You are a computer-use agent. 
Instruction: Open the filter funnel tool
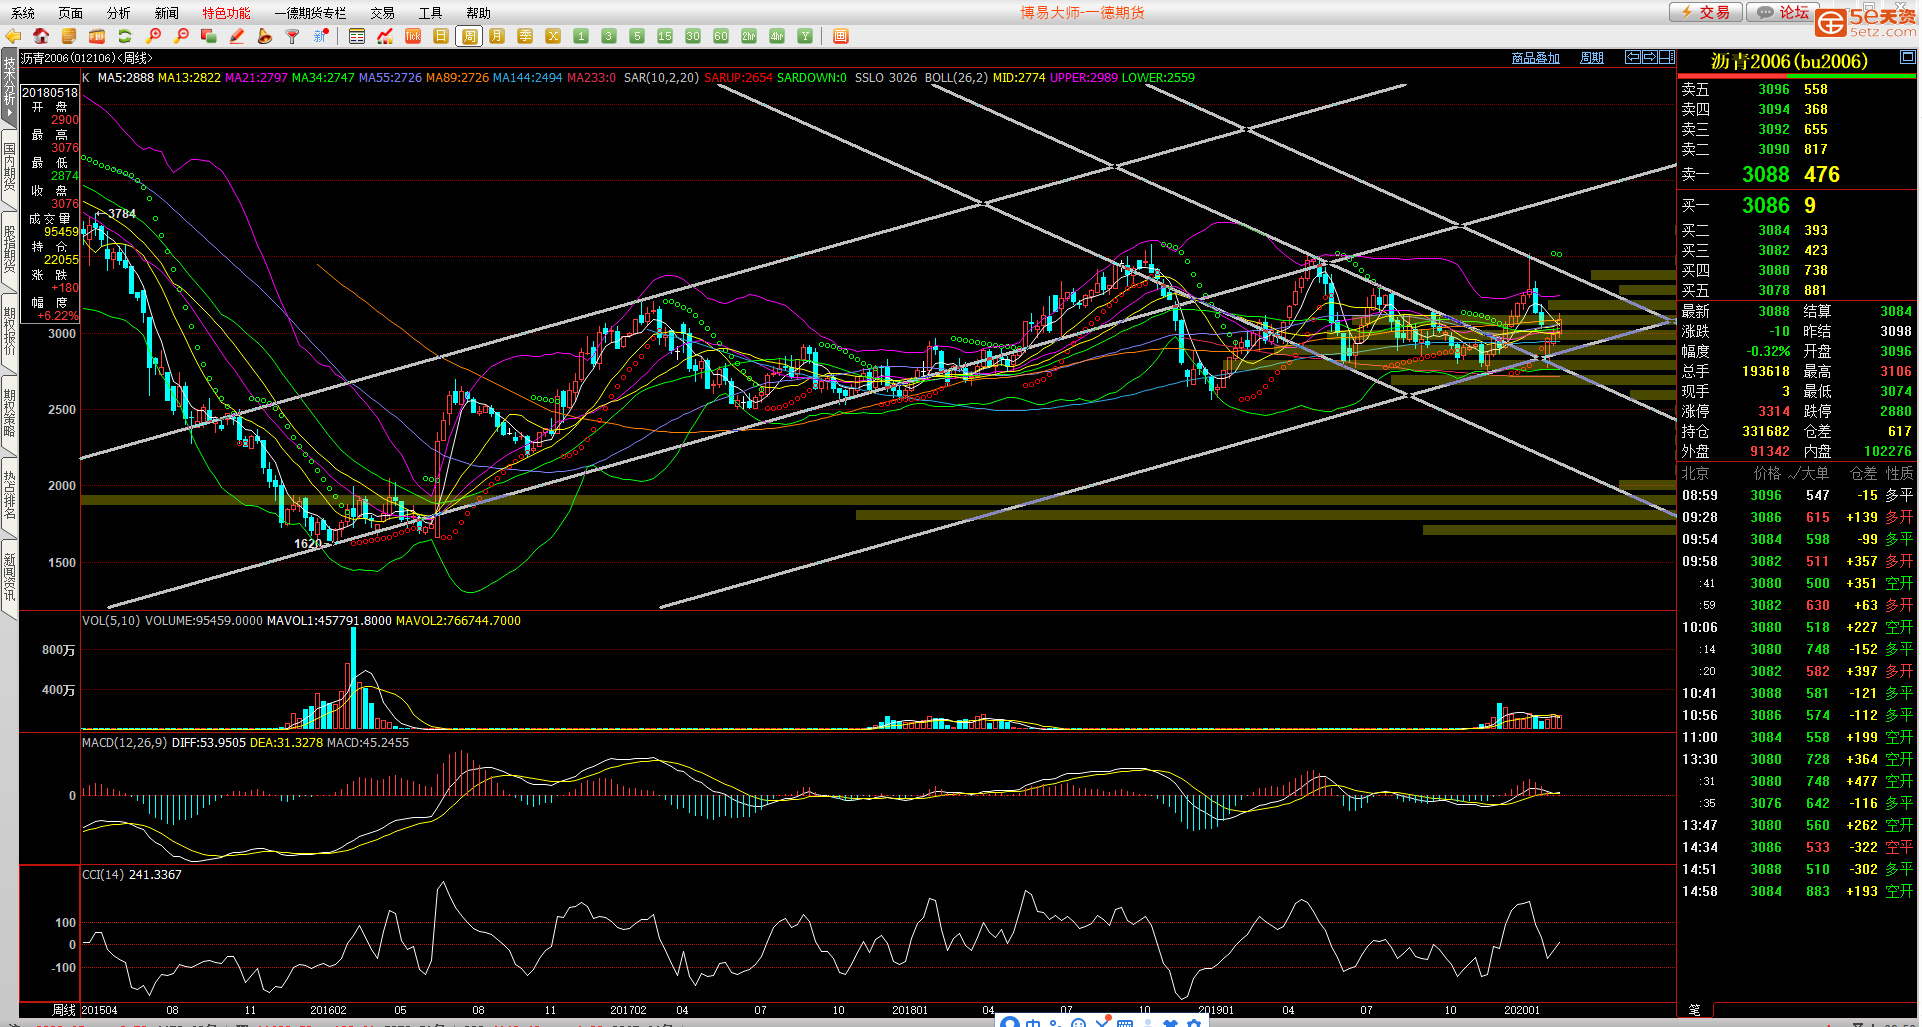pos(292,36)
